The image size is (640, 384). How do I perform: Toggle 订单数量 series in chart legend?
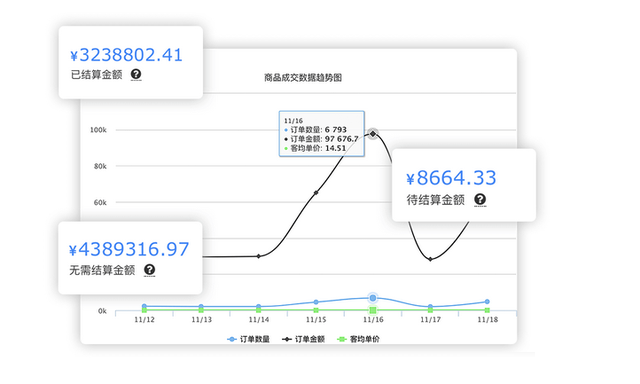(248, 339)
